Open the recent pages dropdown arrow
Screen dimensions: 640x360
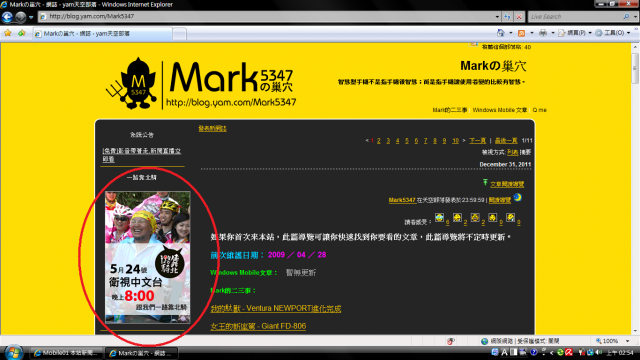pyautogui.click(x=31, y=17)
